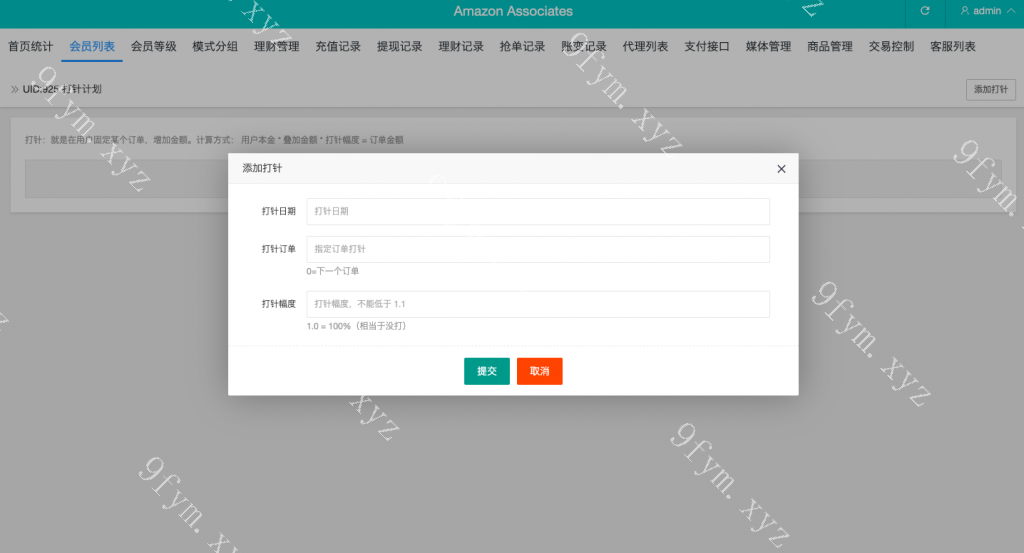Open 交易控制 tab
The image size is (1024, 553).
(x=891, y=46)
